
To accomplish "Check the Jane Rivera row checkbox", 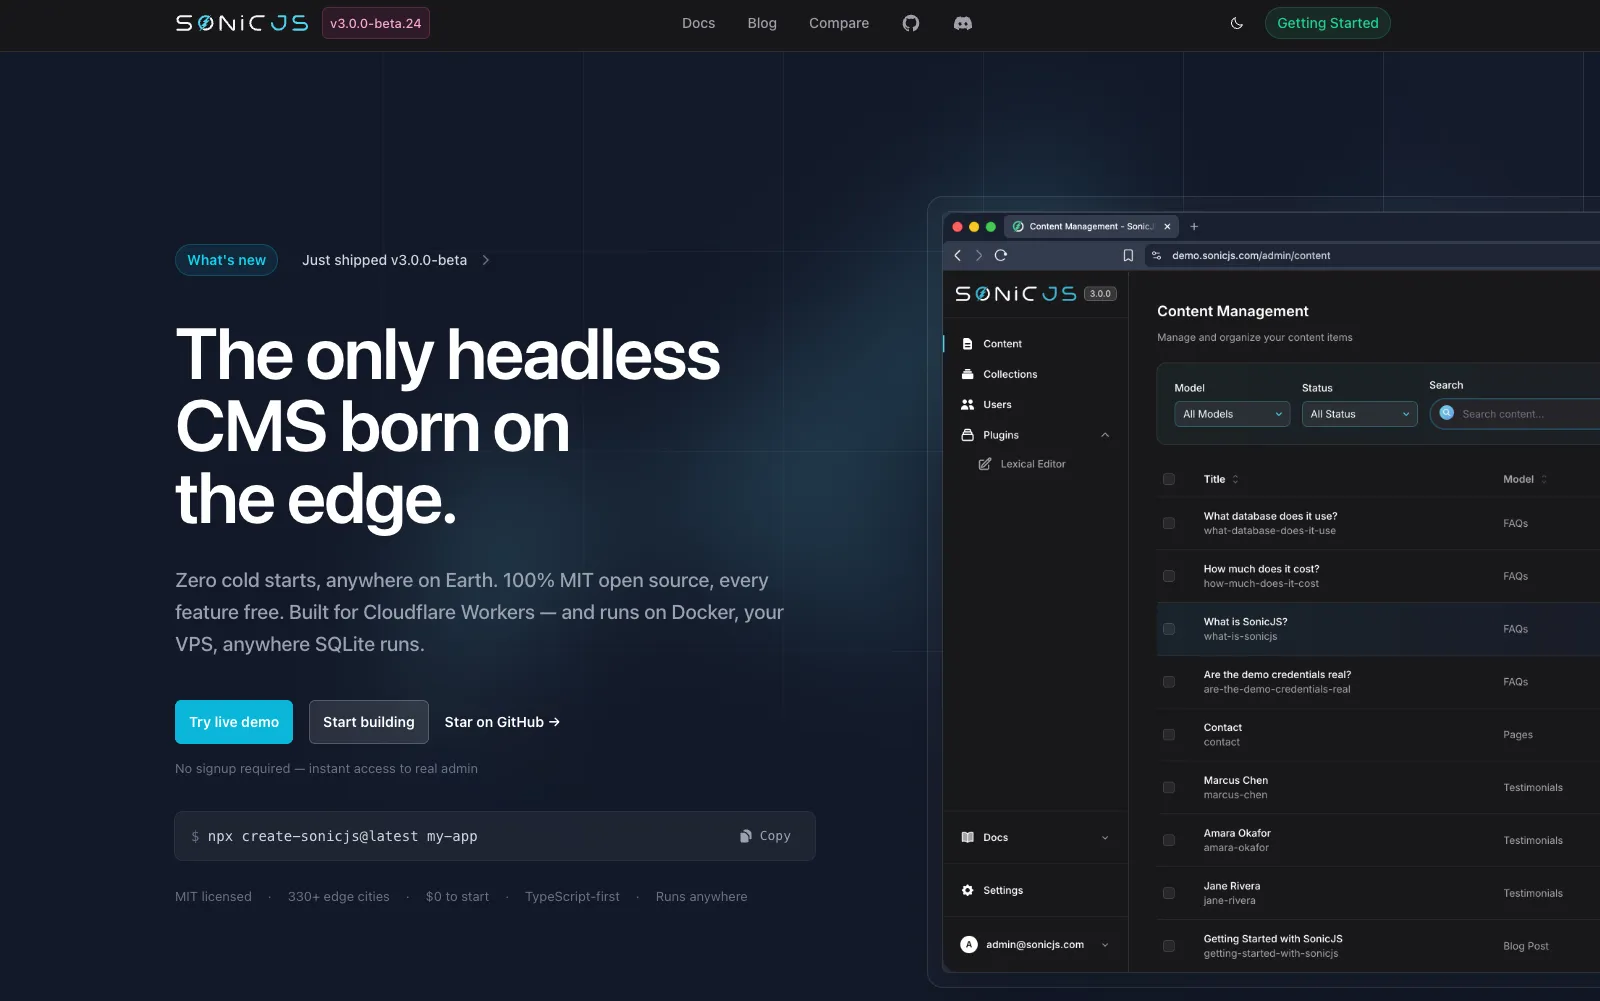I will [1169, 893].
